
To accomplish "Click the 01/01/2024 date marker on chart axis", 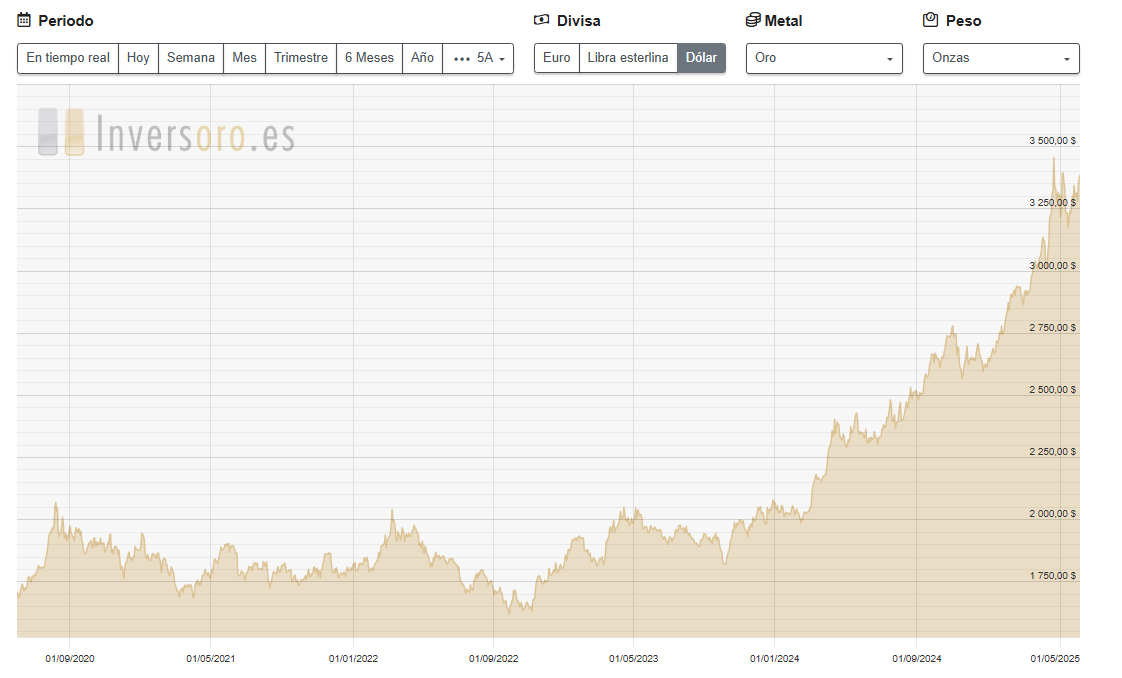I will 775,658.
